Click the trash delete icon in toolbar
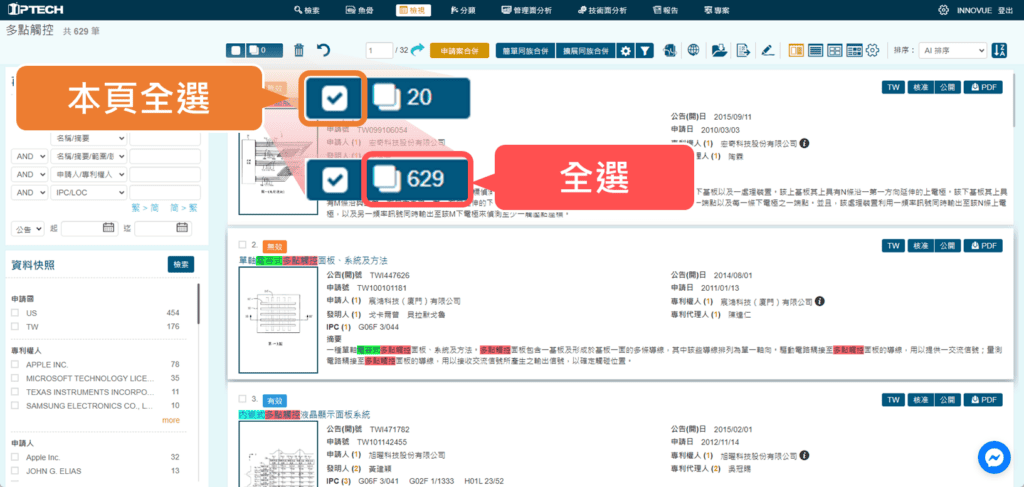The image size is (1024, 487). pos(299,50)
